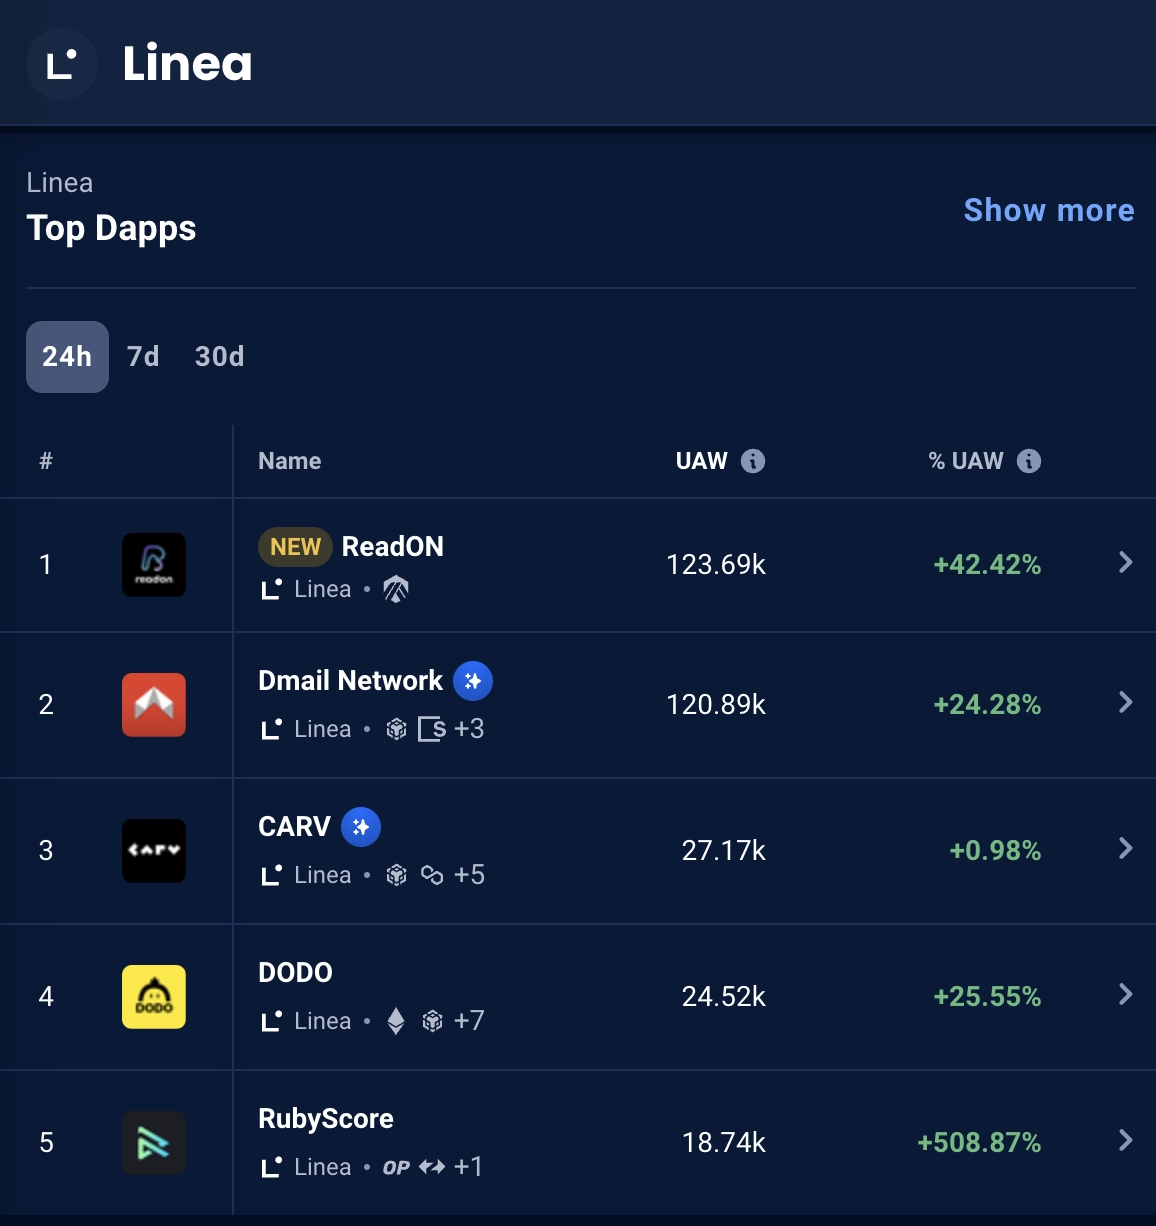
Task: Expand RubyScore row chevron arrow
Action: tap(1126, 1140)
